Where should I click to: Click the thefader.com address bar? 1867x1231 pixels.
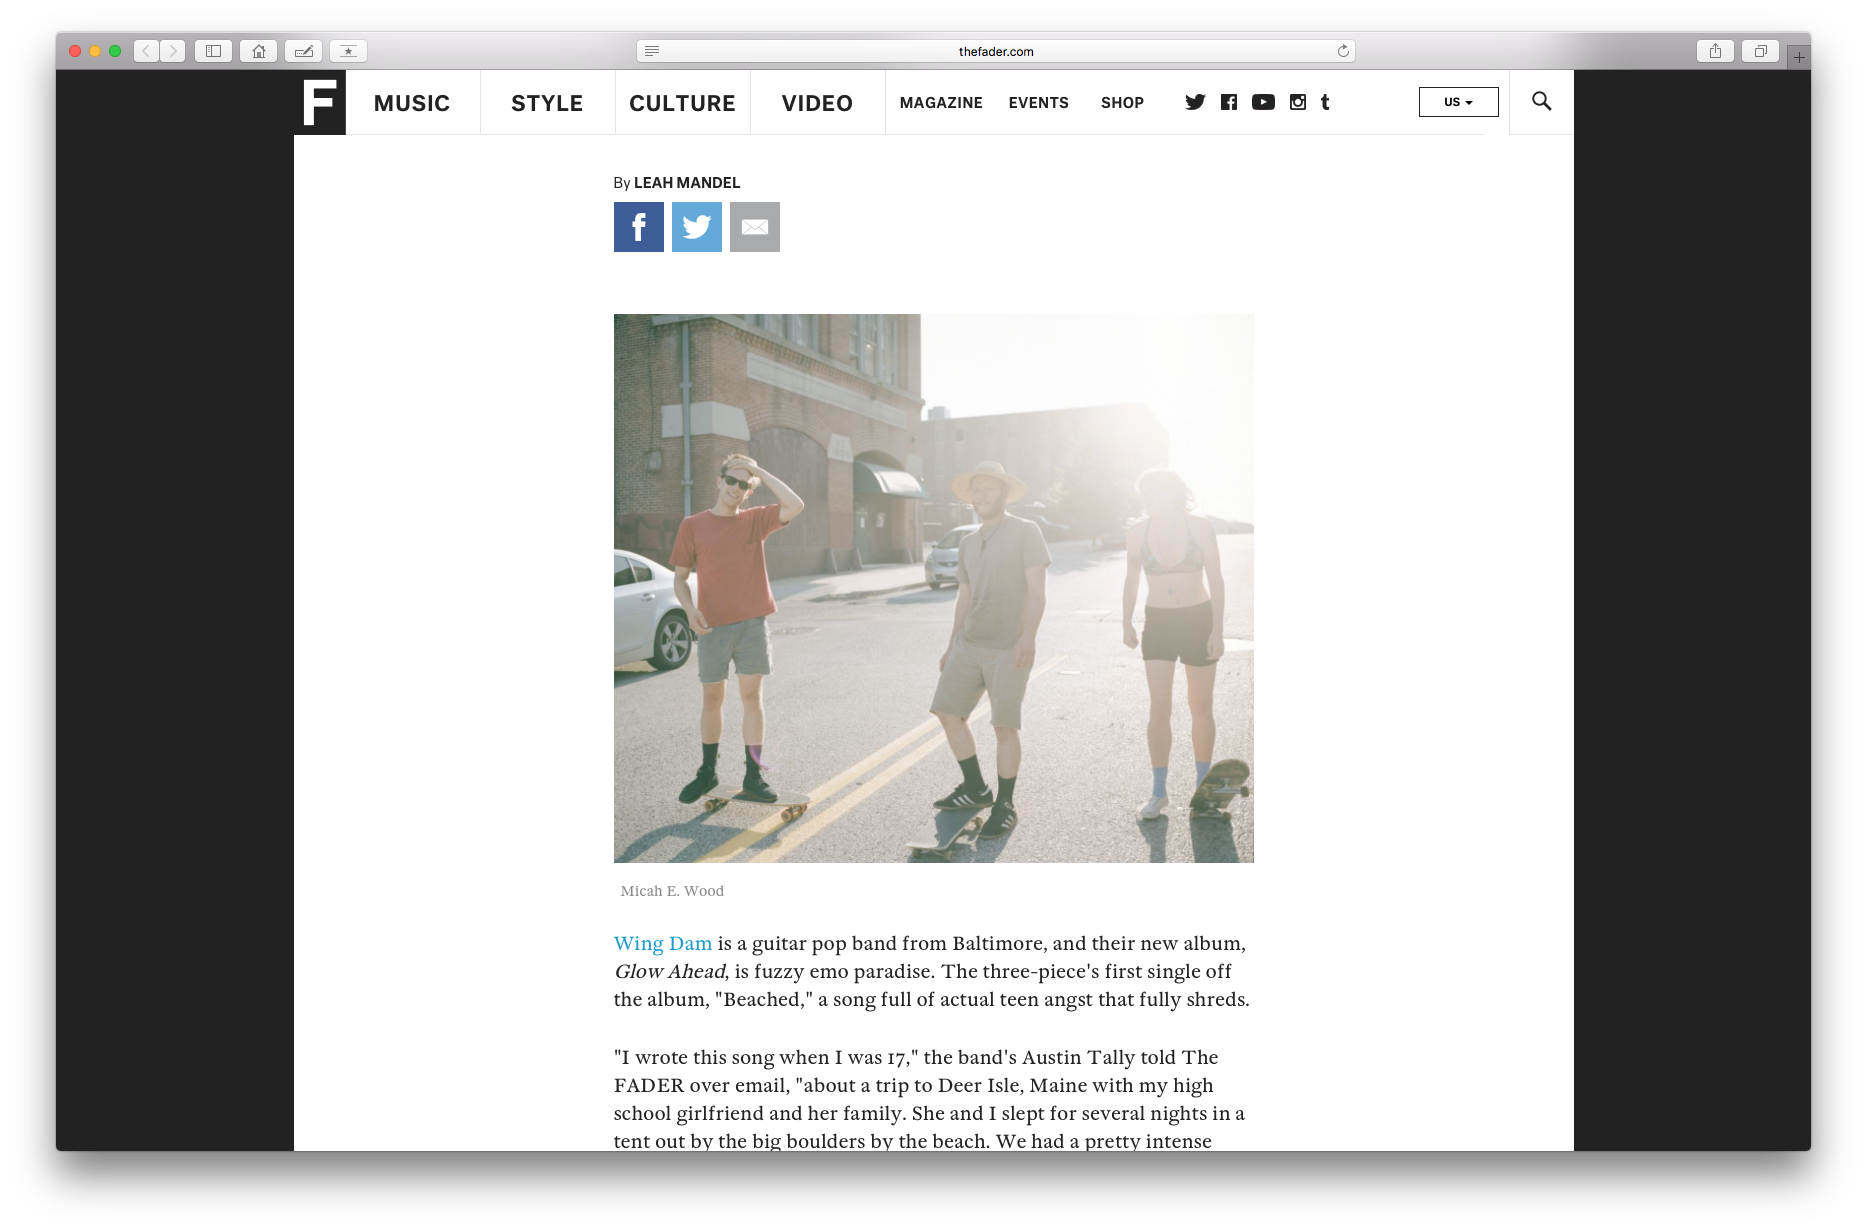coord(995,51)
